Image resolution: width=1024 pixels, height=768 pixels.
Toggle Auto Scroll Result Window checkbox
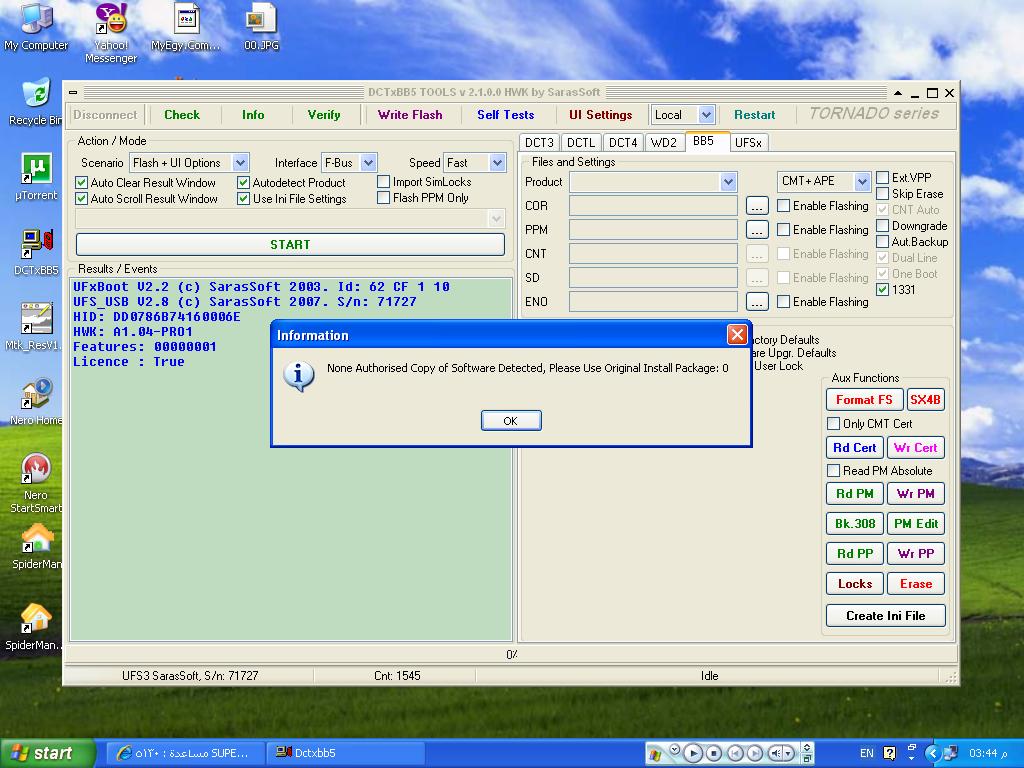click(82, 199)
